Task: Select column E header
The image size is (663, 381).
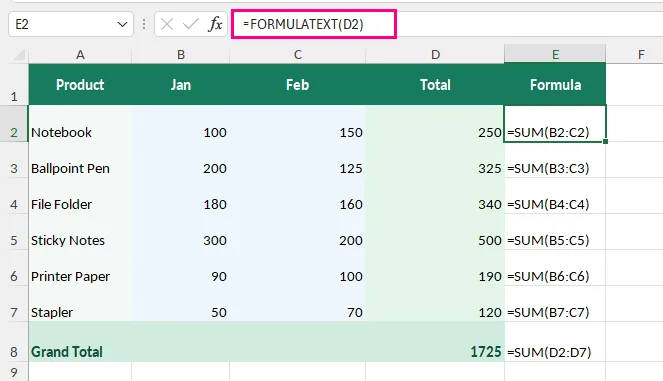Action: pos(555,54)
